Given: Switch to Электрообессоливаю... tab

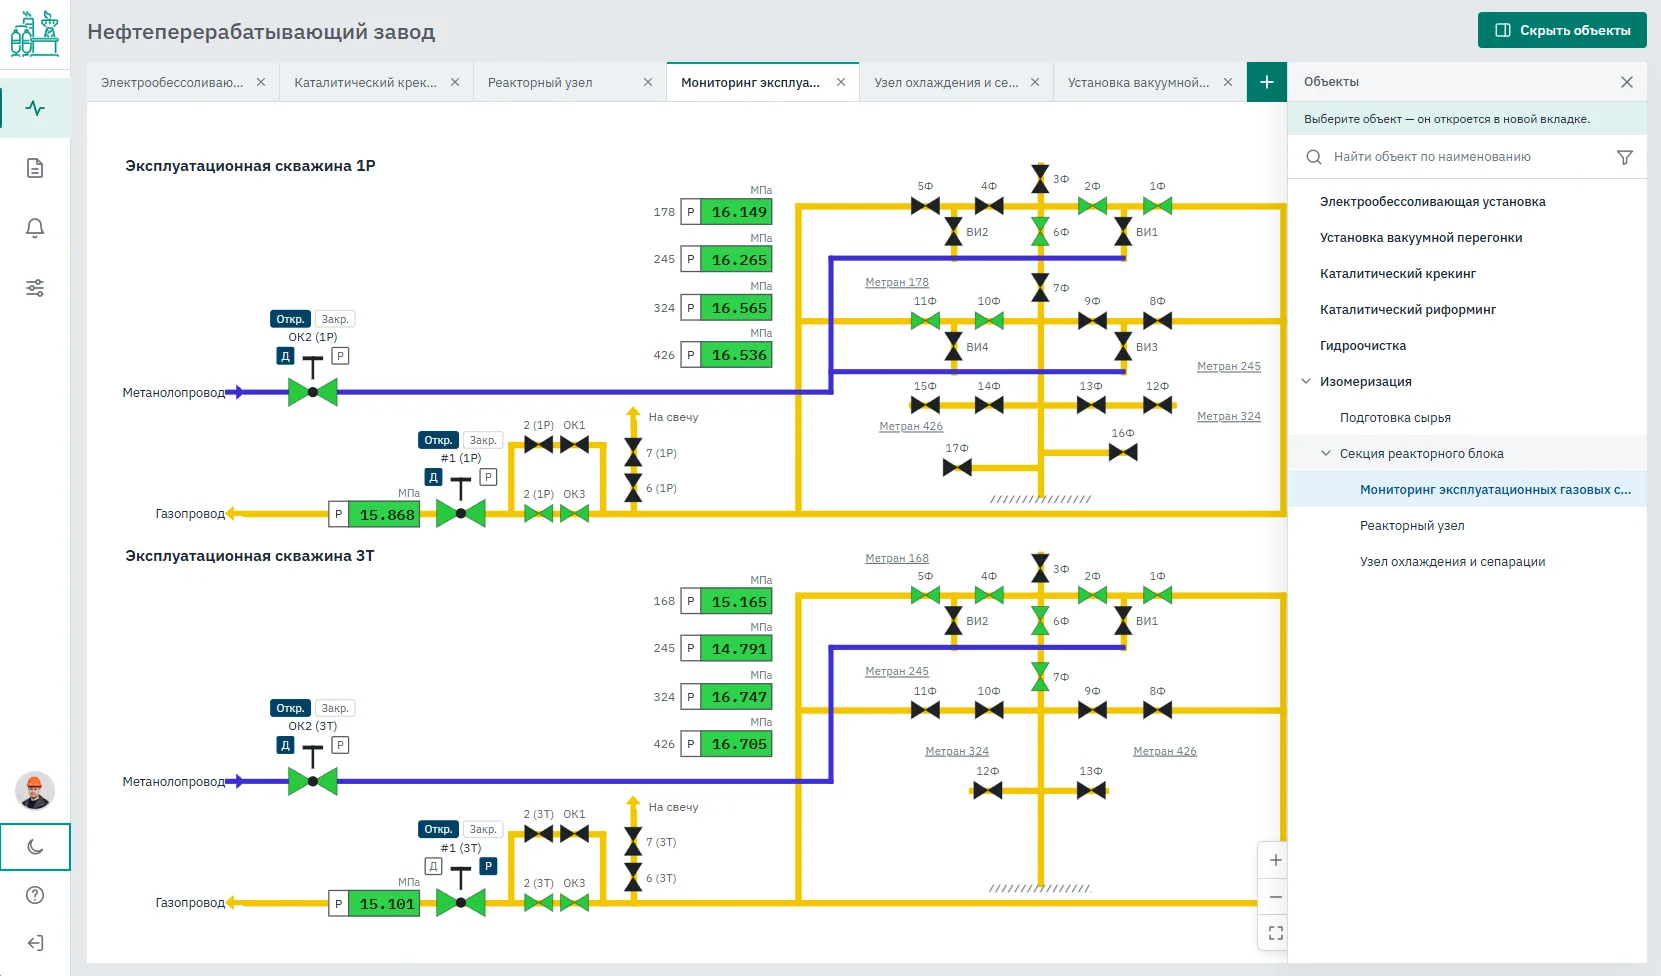Looking at the screenshot, I should pos(172,82).
